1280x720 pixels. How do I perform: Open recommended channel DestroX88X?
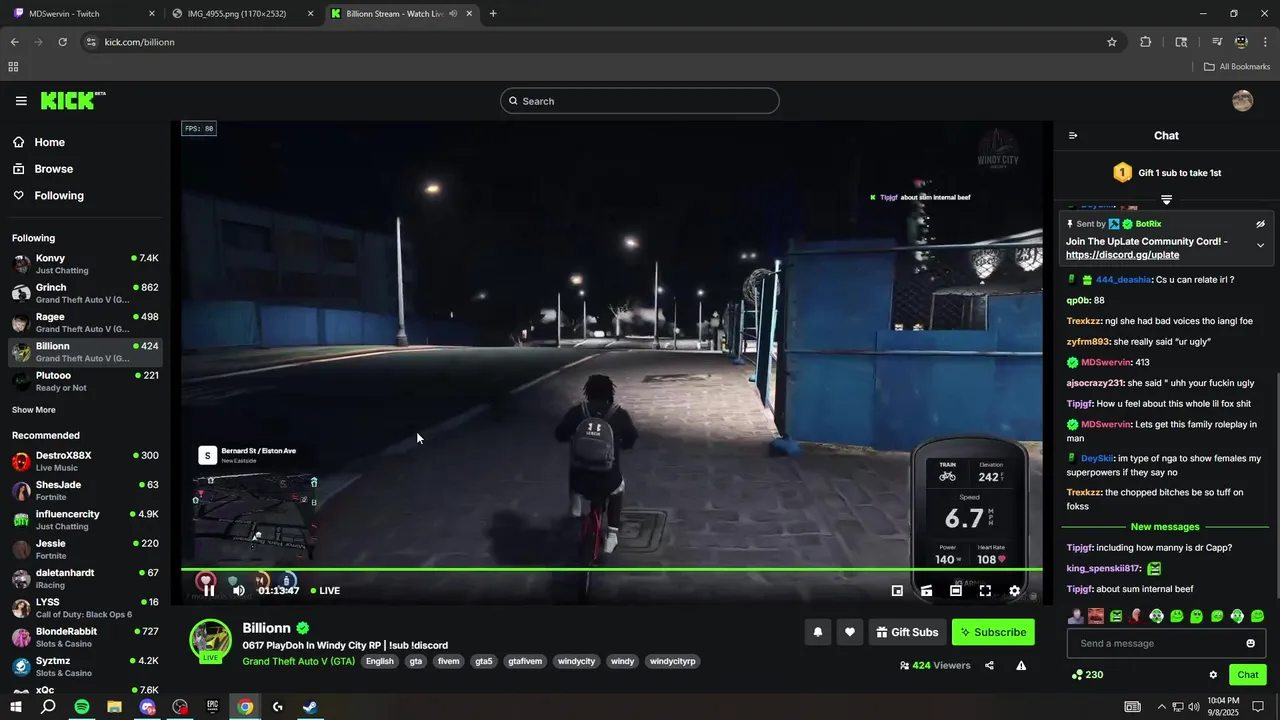[85, 461]
